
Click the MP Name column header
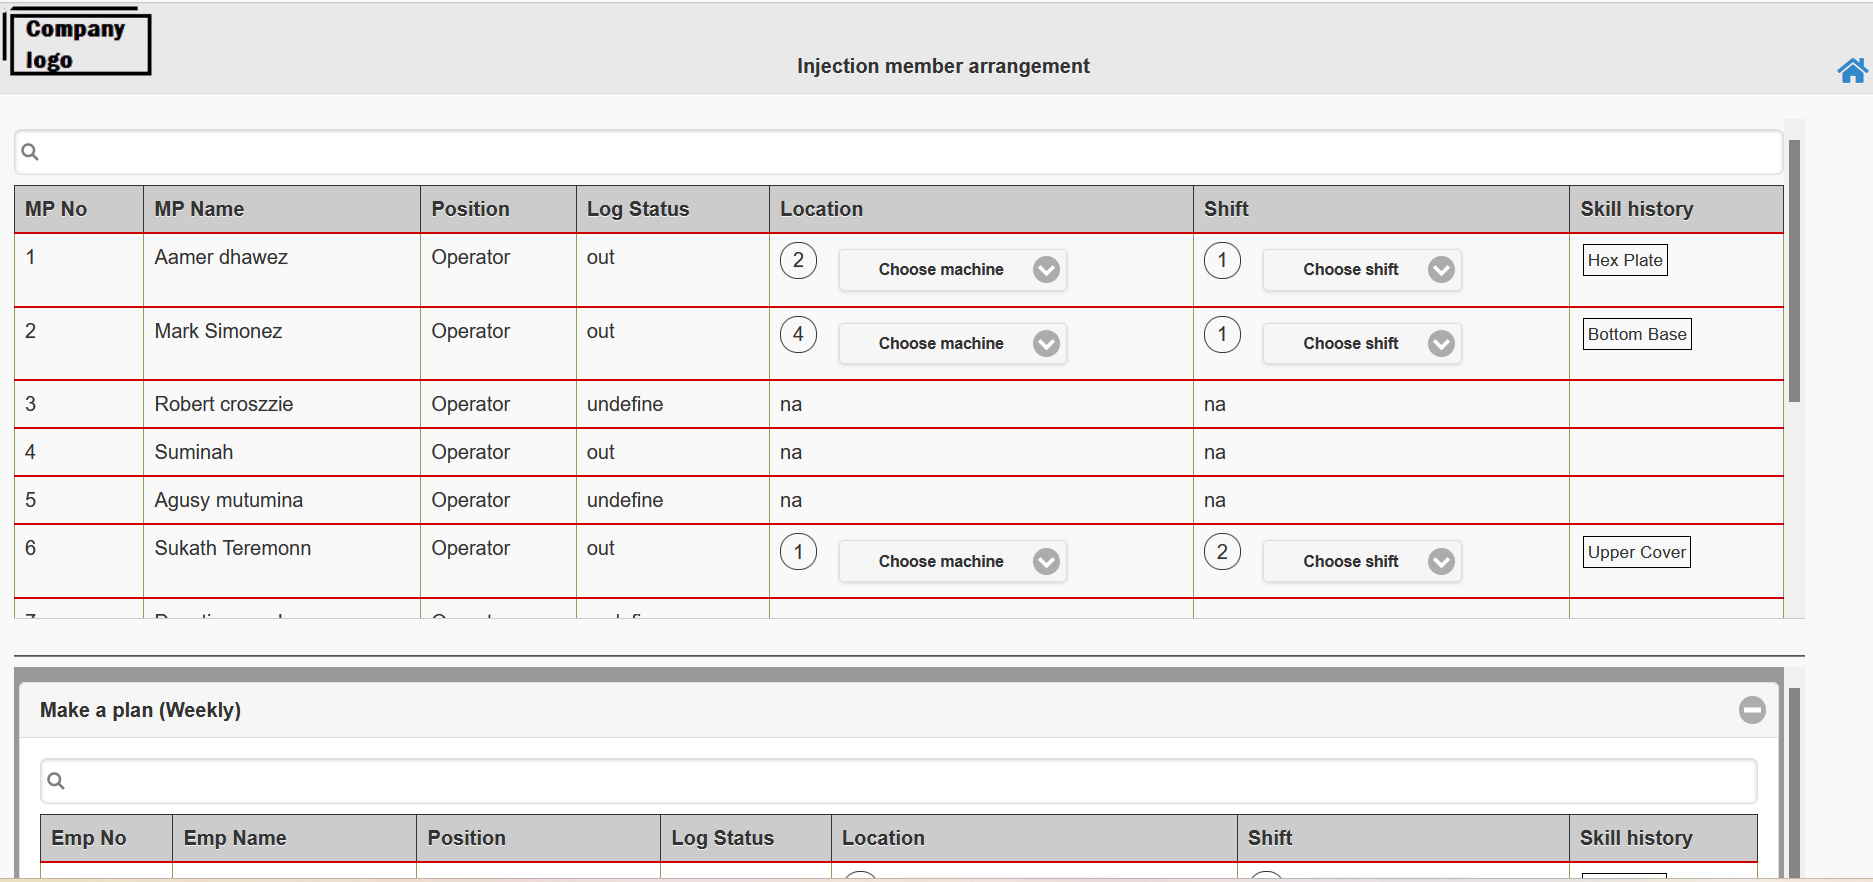[199, 209]
